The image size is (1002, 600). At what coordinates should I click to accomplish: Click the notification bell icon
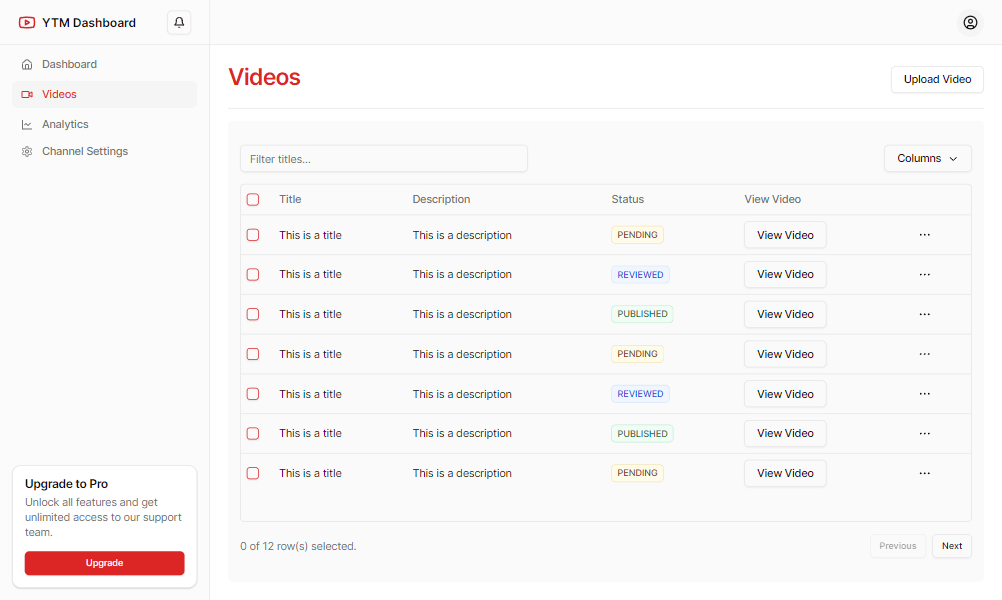179,22
